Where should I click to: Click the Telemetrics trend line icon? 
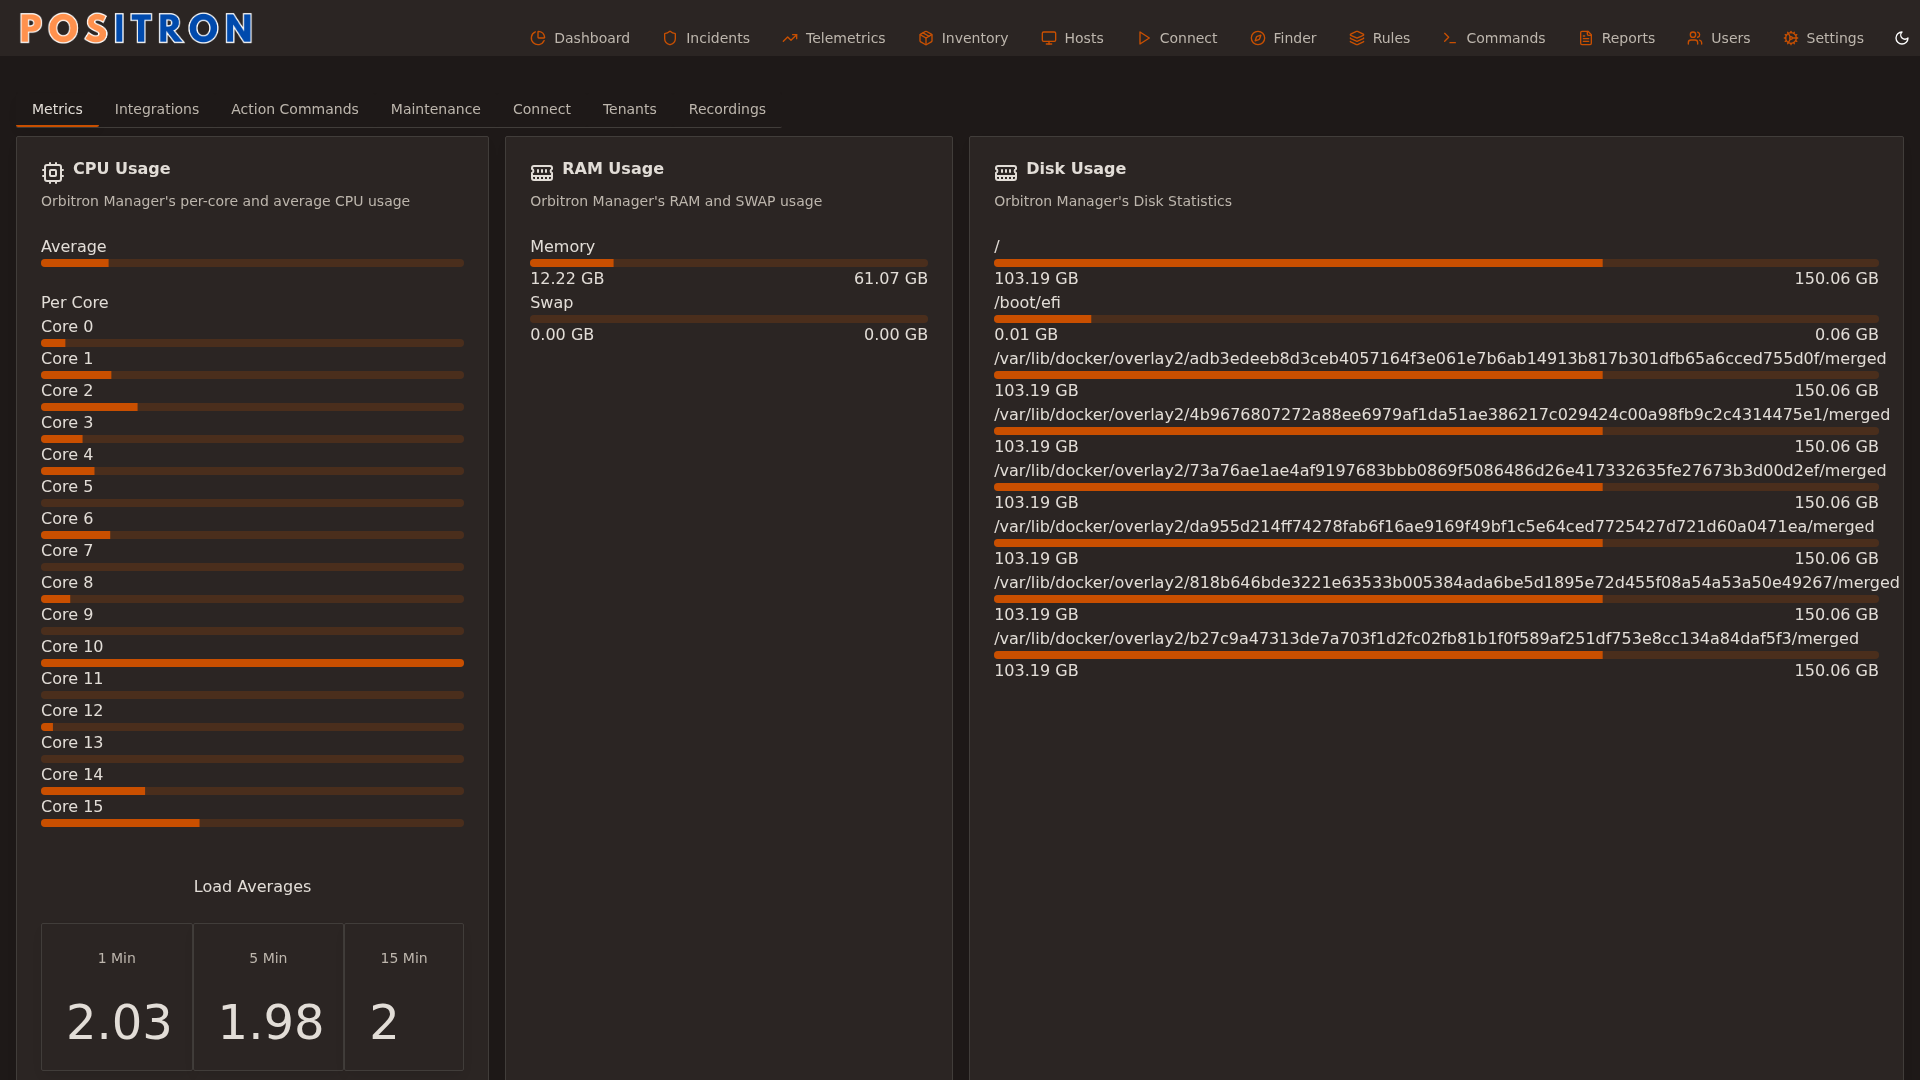(790, 38)
